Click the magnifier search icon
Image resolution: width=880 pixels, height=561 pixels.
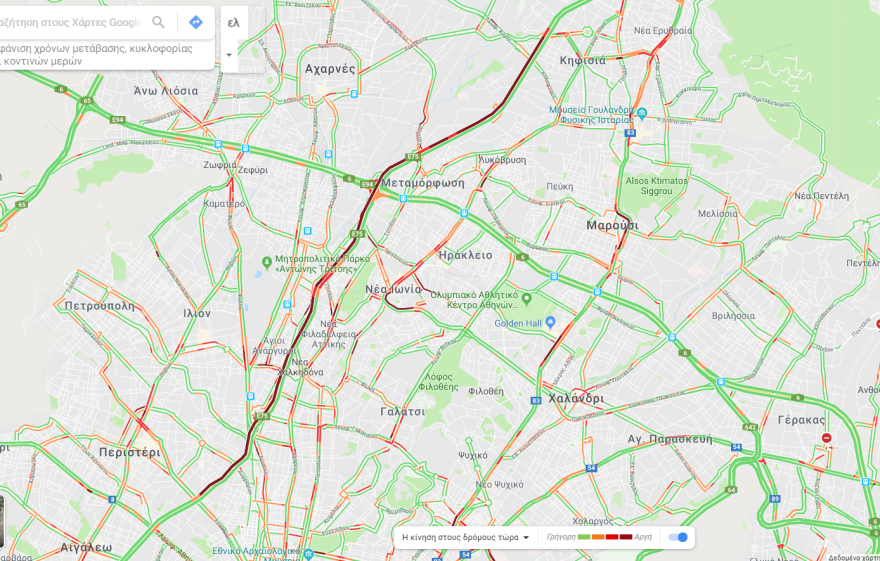158,22
